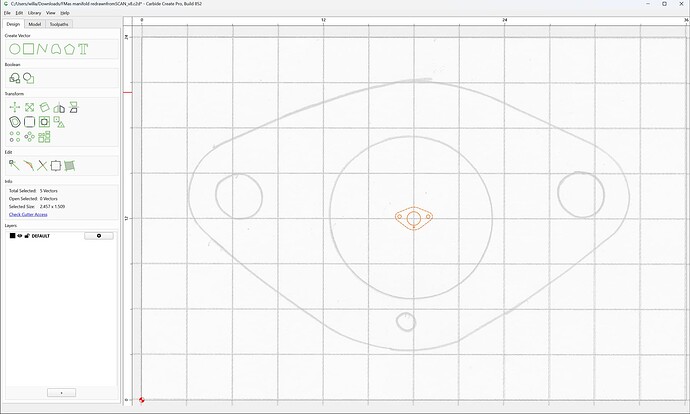Open the File menu
The image size is (690, 414).
pos(7,13)
